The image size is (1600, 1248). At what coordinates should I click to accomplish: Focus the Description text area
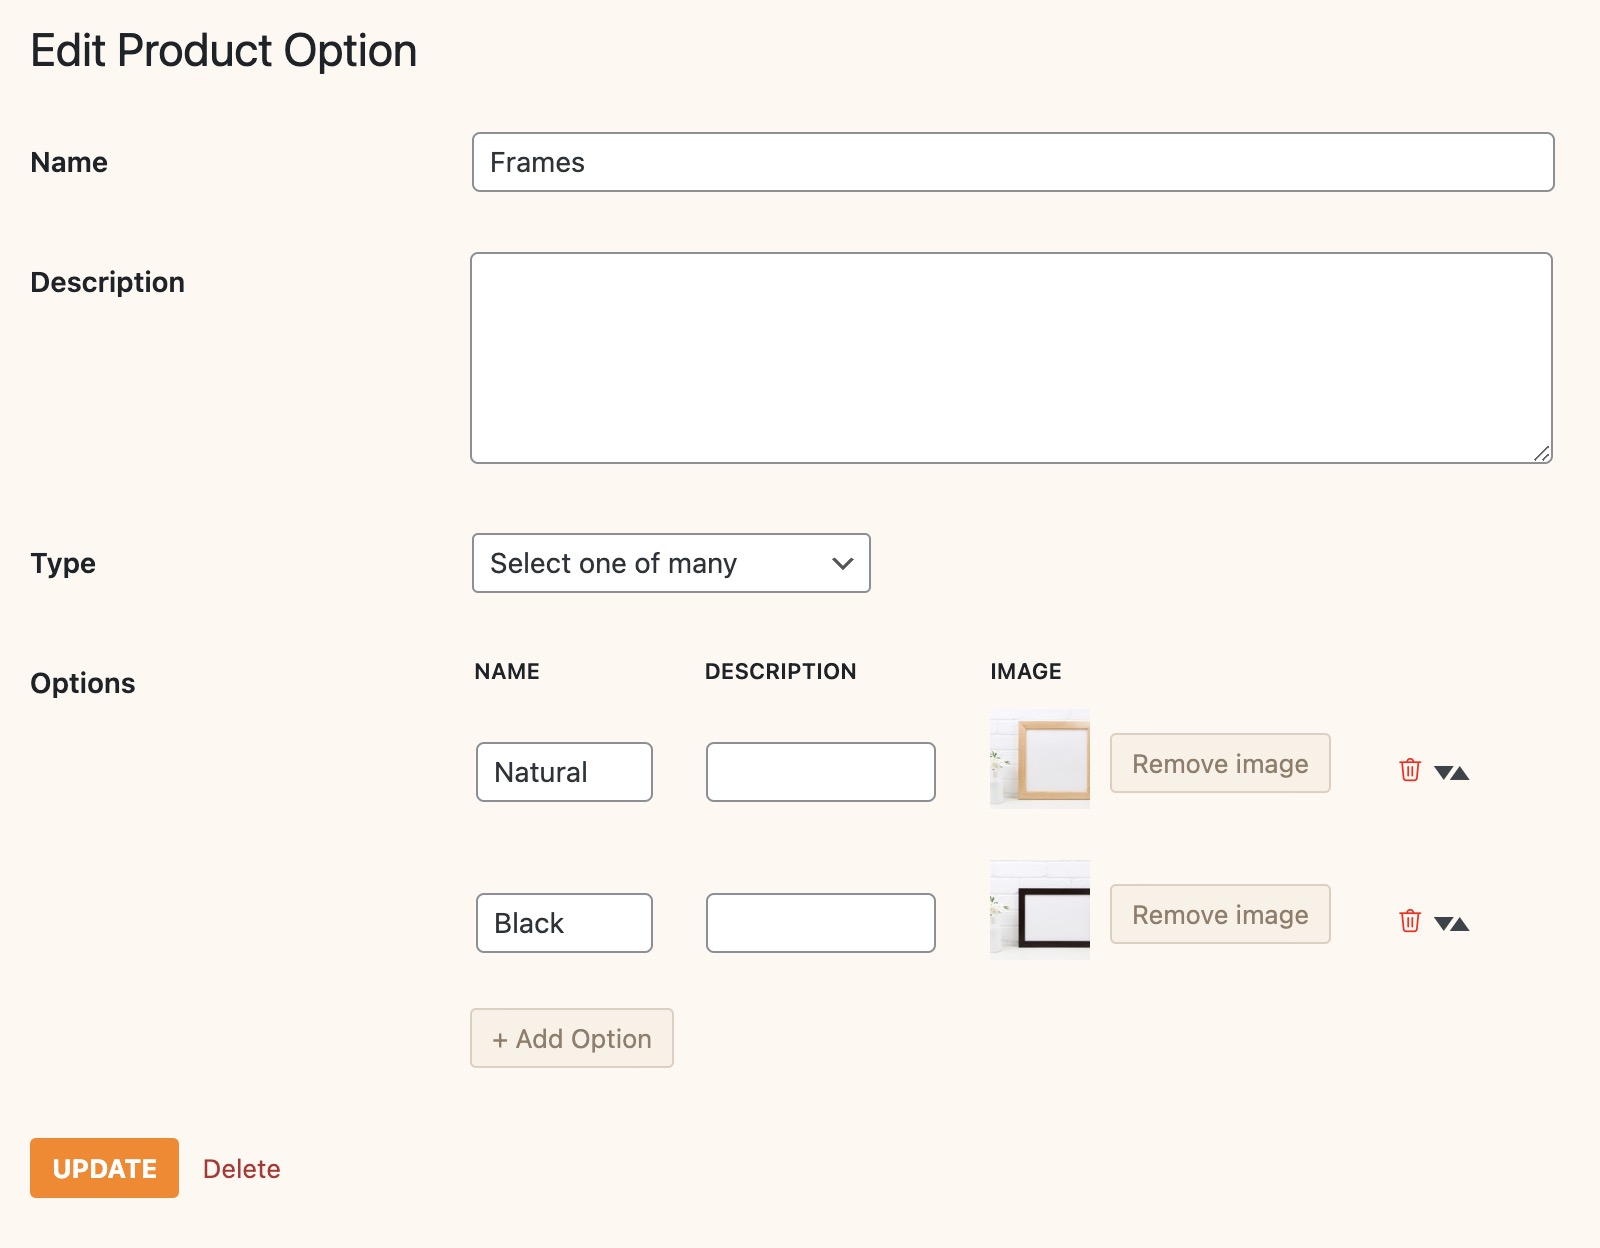(x=1010, y=358)
